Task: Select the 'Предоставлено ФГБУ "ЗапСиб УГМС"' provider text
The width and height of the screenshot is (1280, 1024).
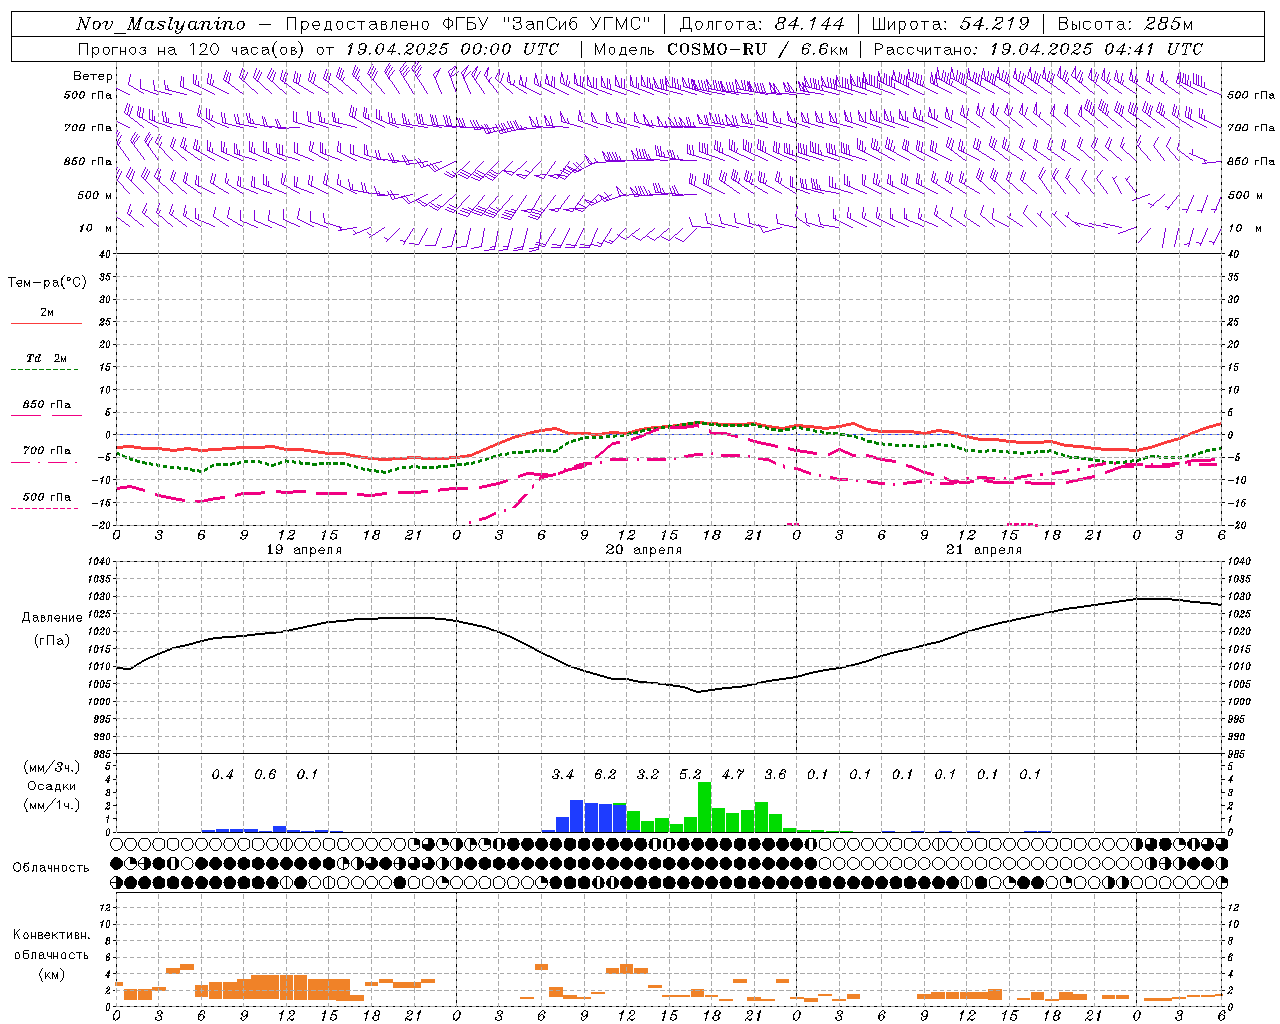Action: click(x=469, y=24)
